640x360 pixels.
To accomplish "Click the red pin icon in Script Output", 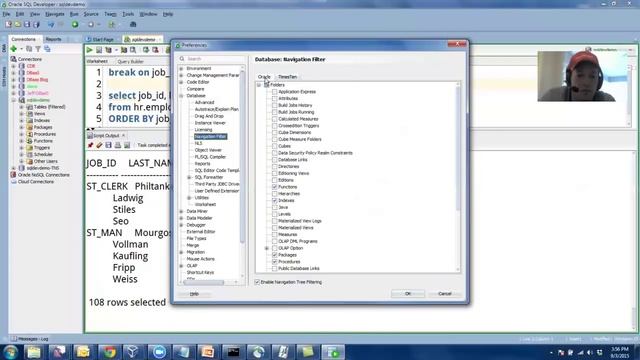I will click(90, 145).
